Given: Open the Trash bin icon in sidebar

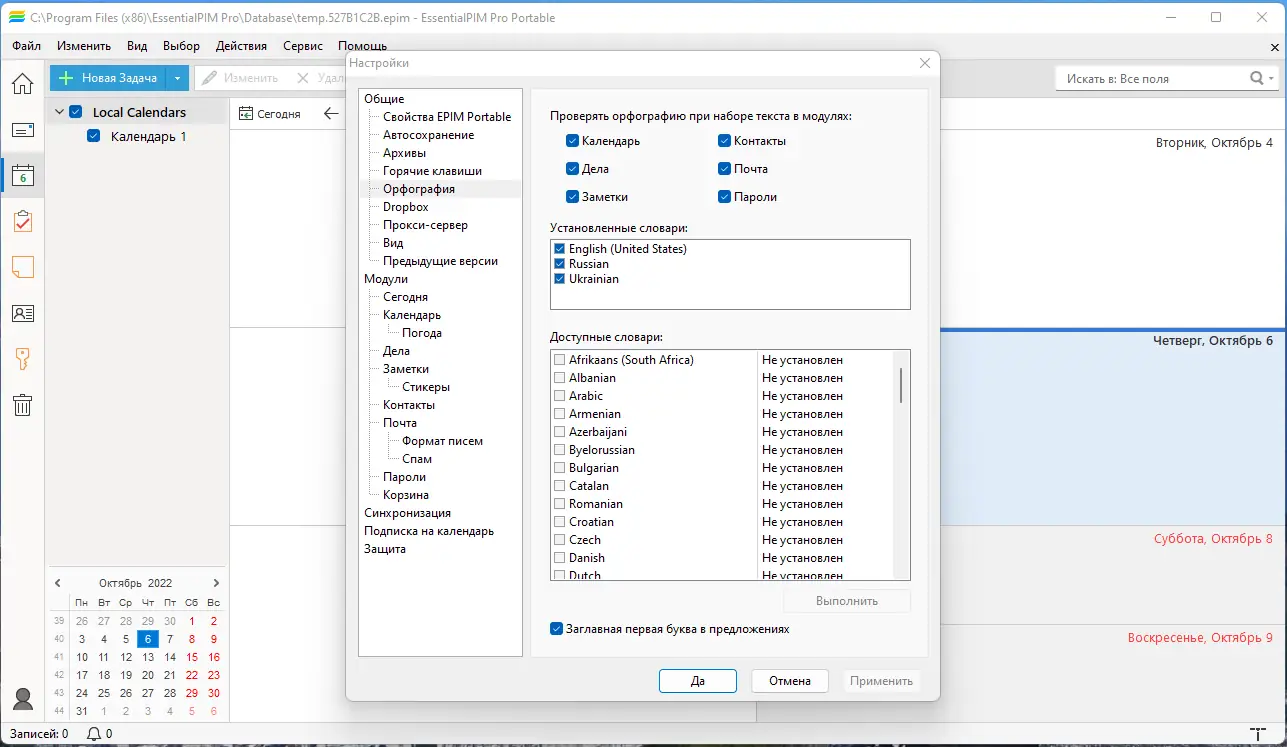Looking at the screenshot, I should click(x=22, y=405).
